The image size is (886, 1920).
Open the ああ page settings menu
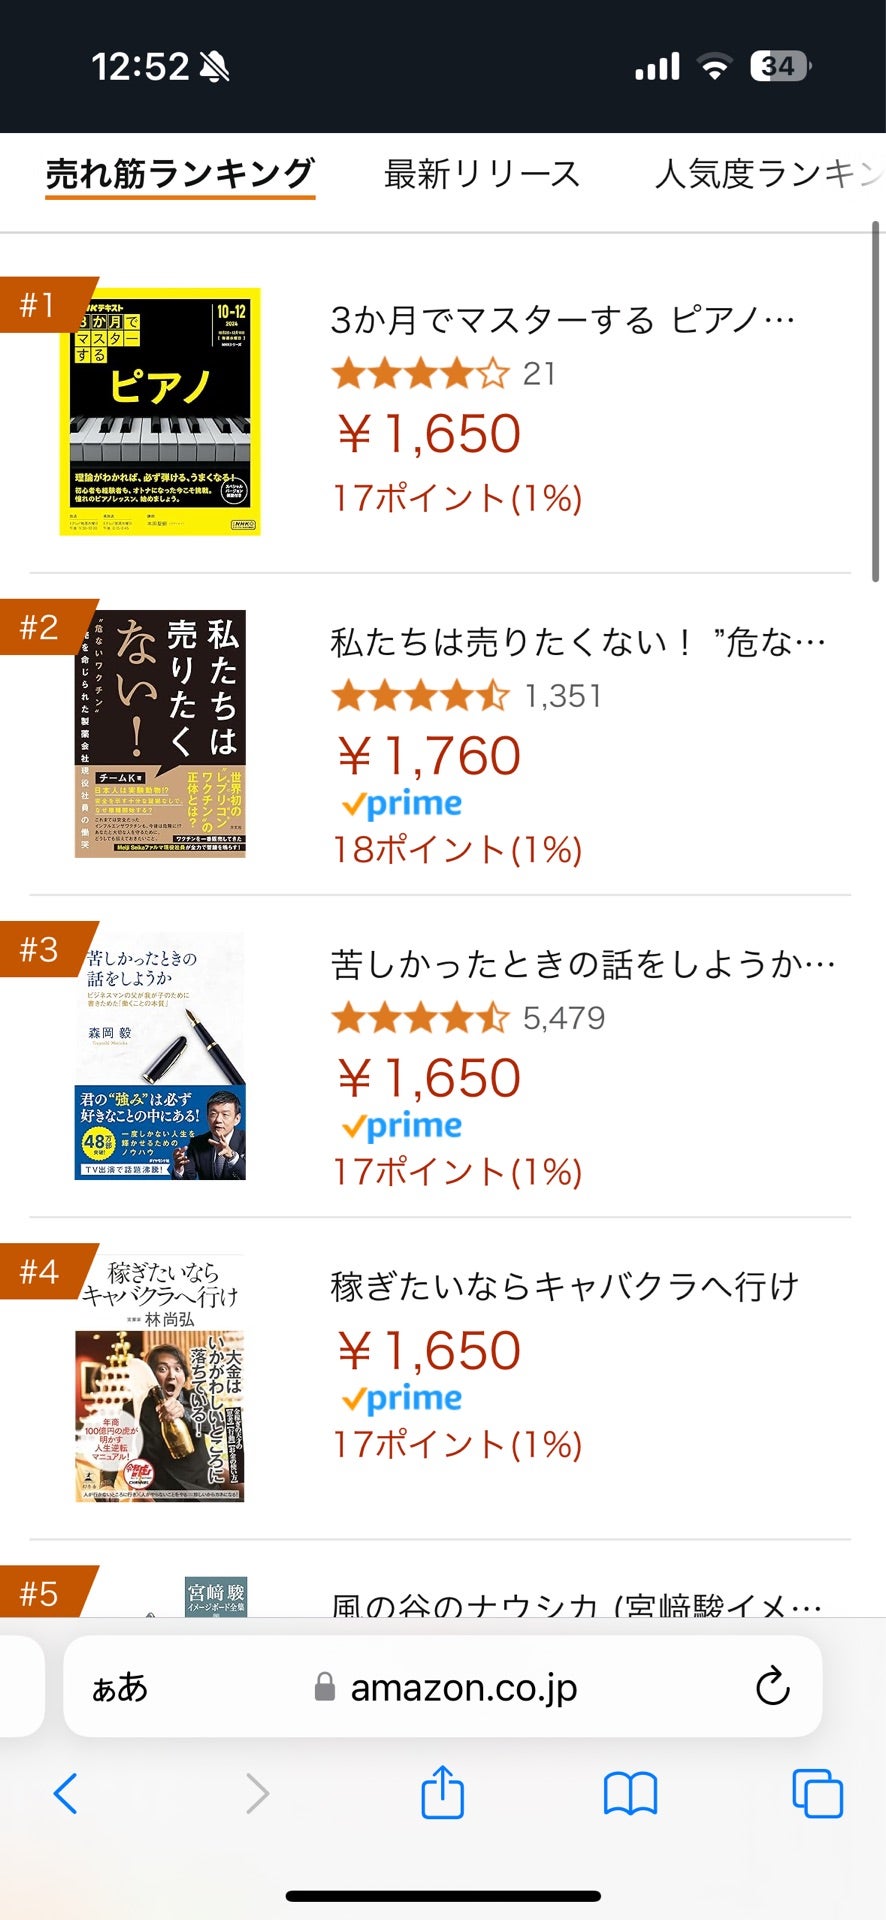point(120,1688)
